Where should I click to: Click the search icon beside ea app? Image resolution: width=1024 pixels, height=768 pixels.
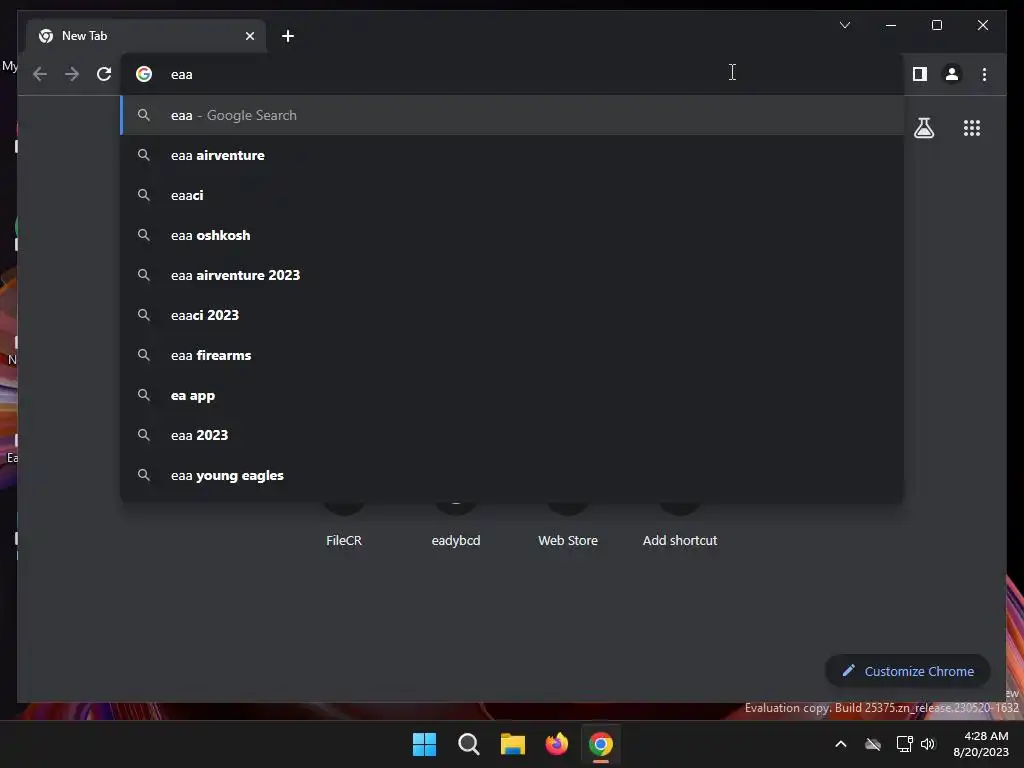pyautogui.click(x=144, y=394)
